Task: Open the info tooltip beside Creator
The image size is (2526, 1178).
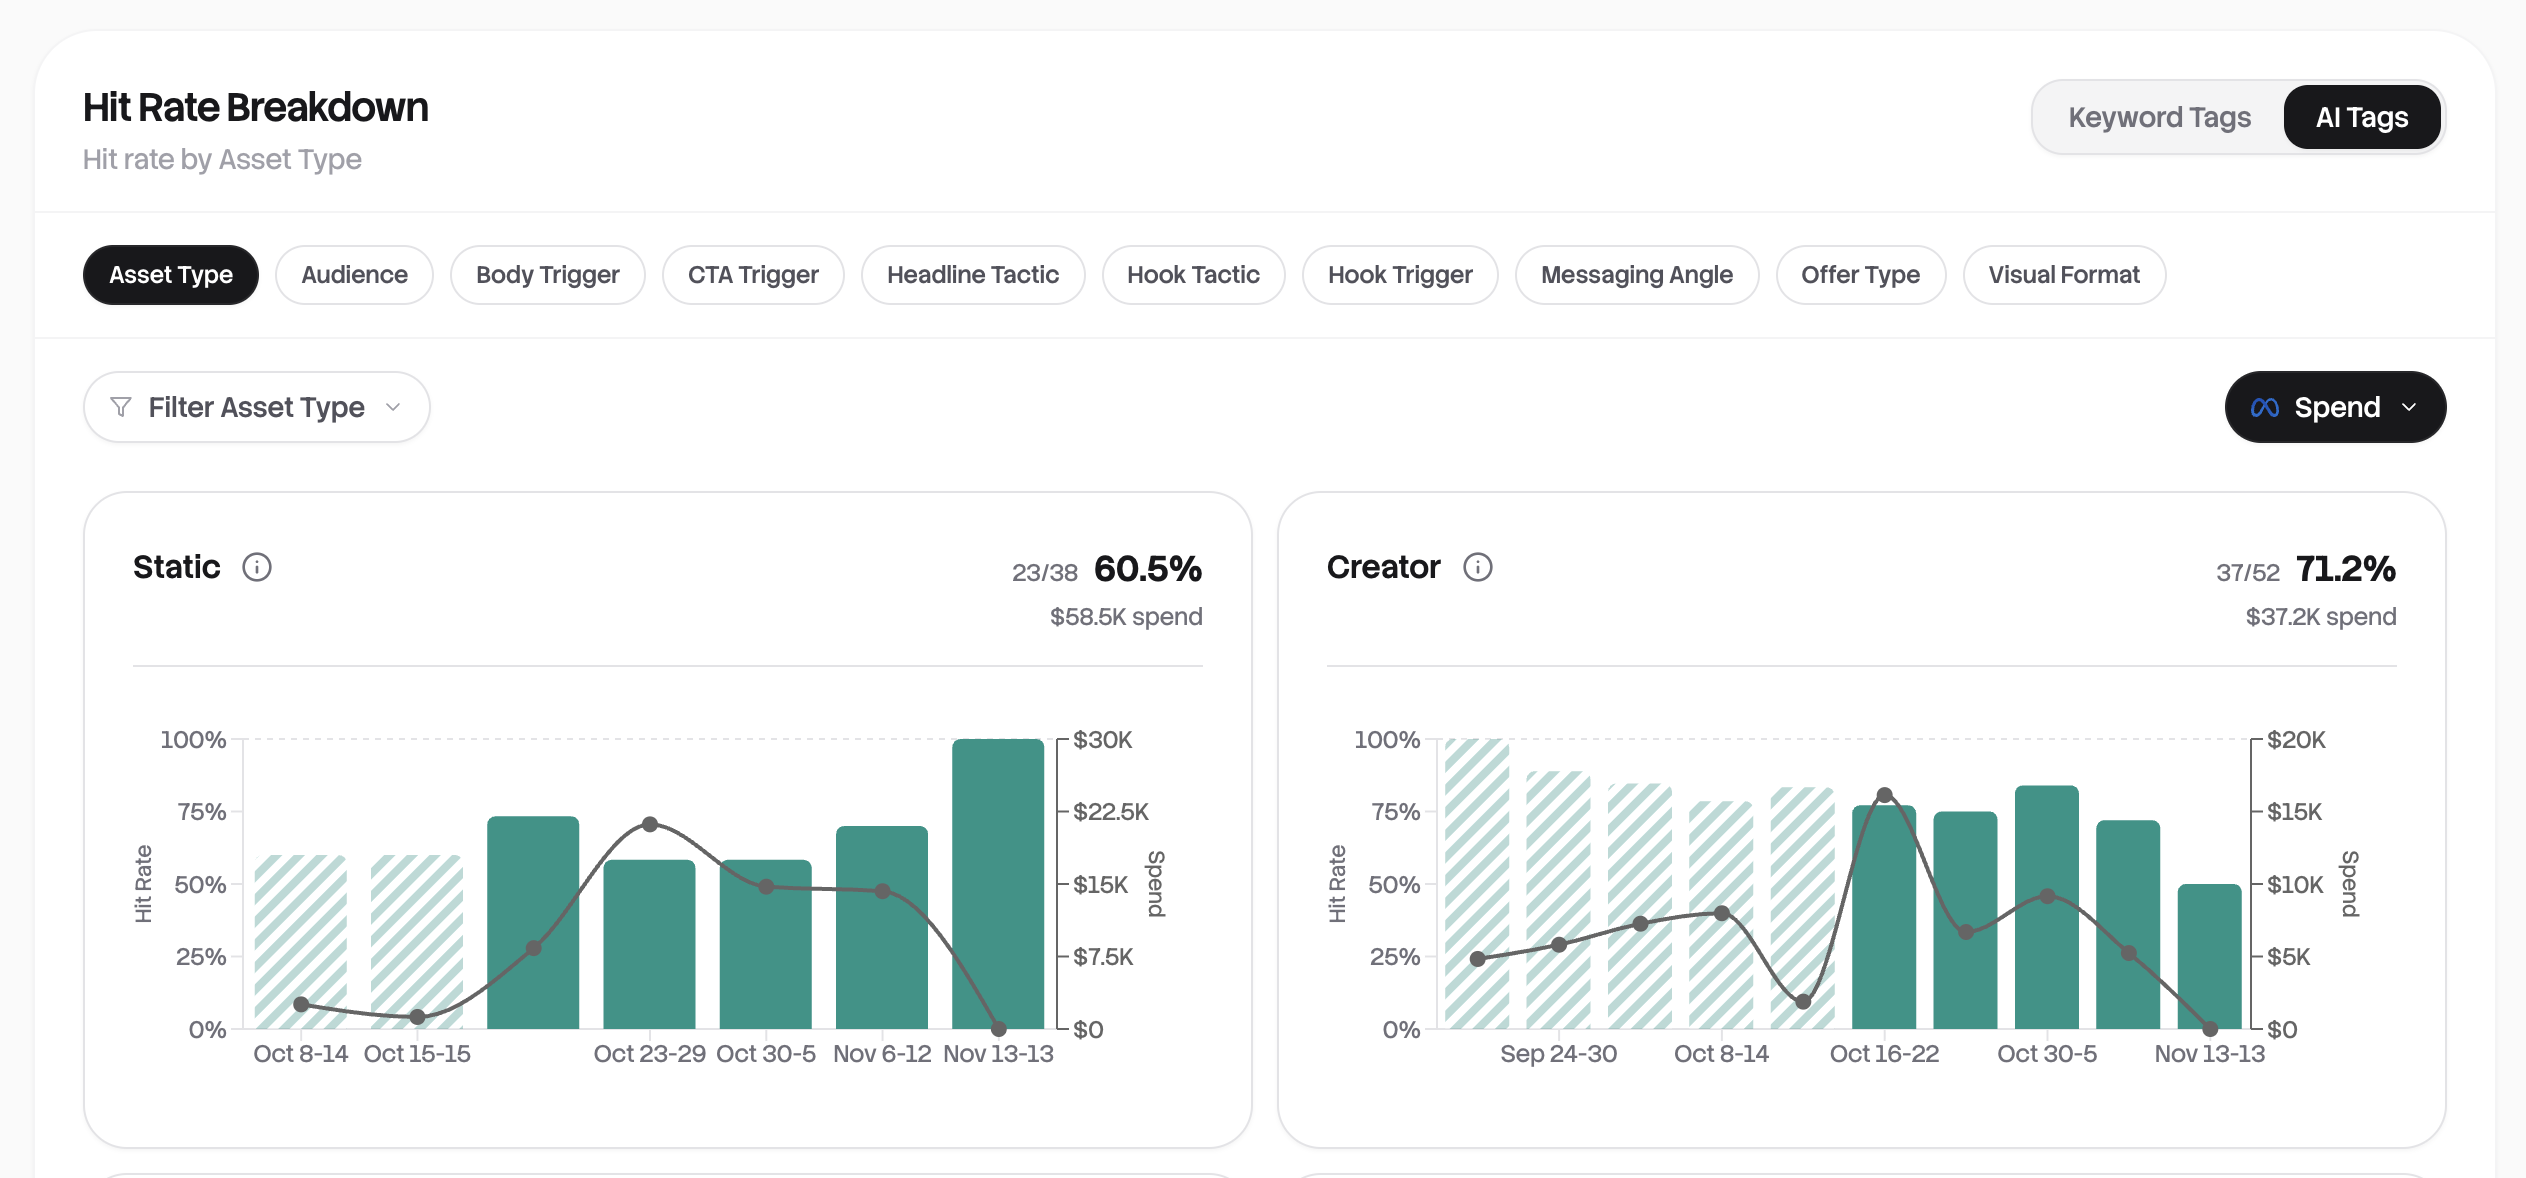Action: tap(1478, 567)
